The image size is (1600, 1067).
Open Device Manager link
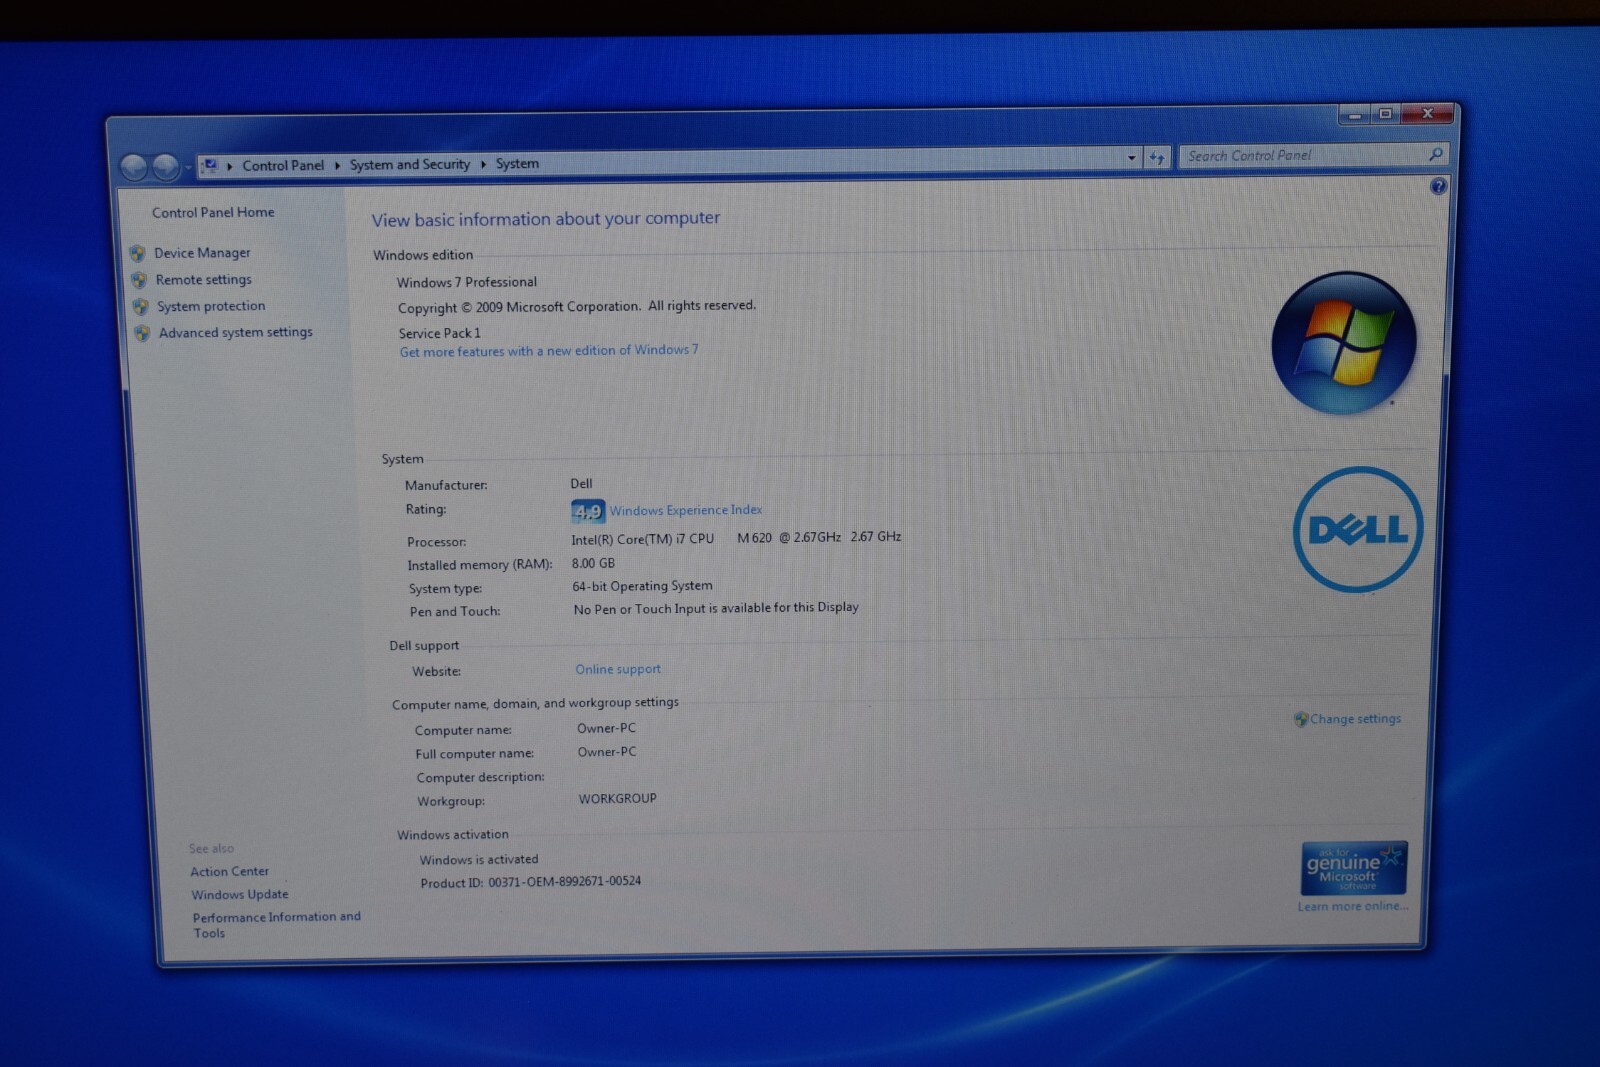[x=202, y=253]
